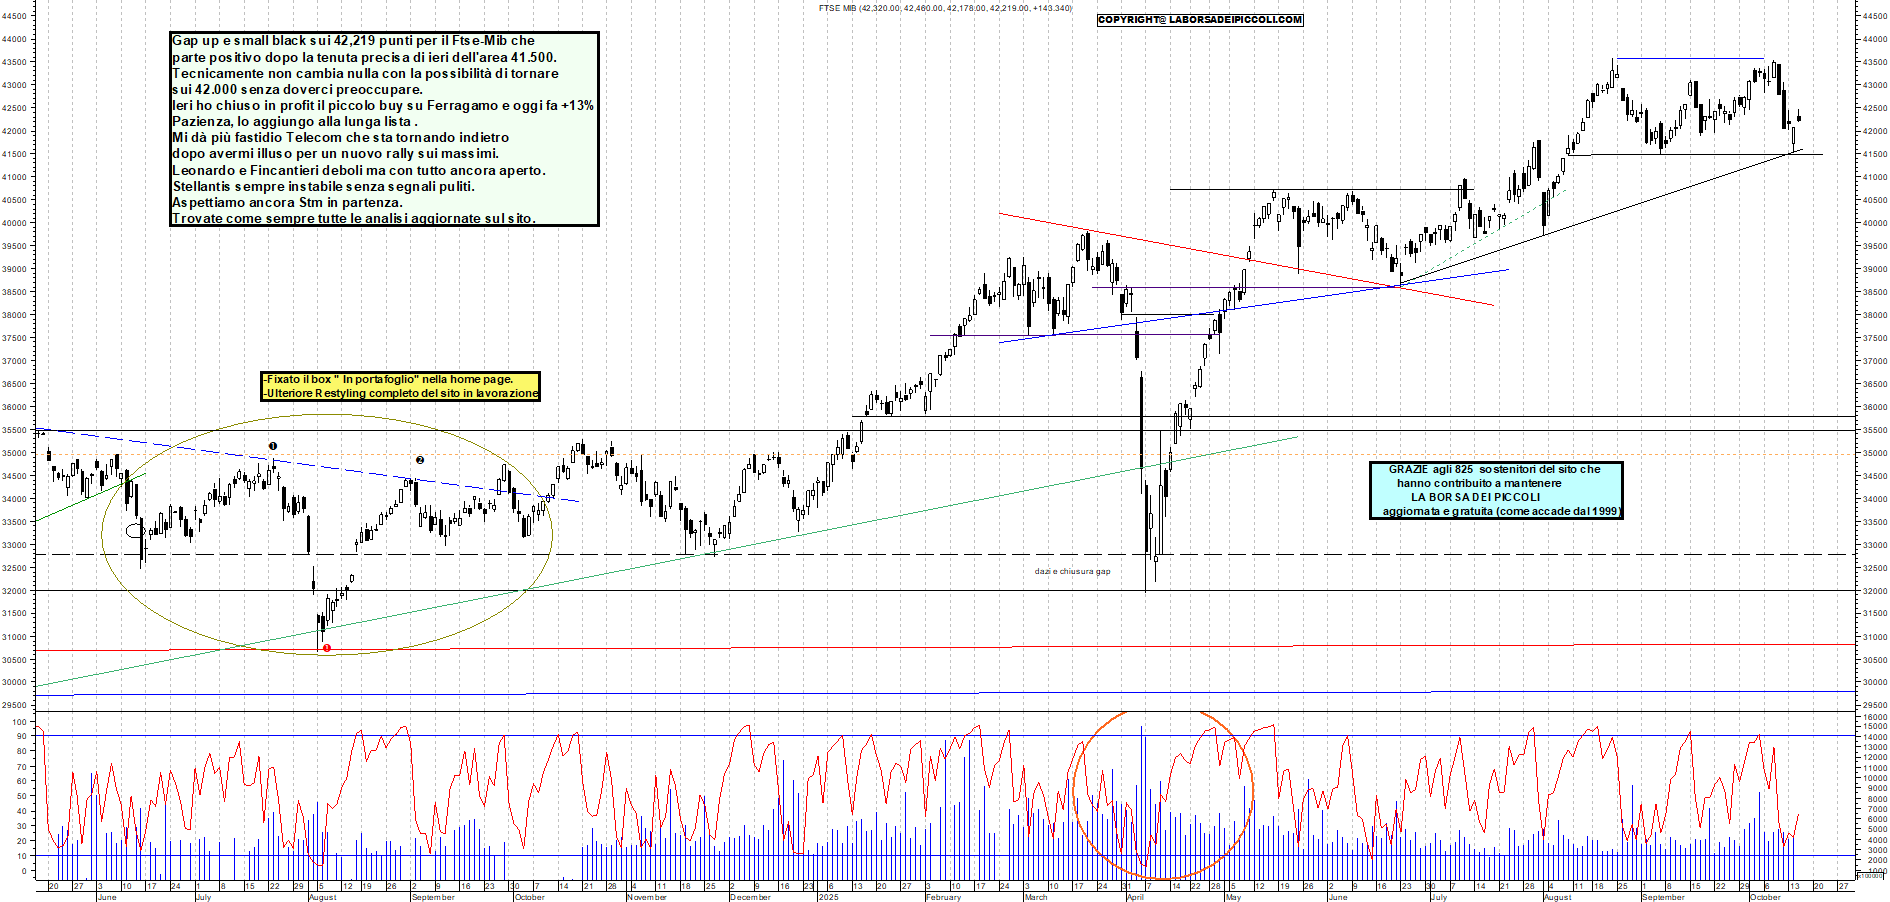1890x902 pixels.
Task: Click the black circled number 1 marker
Action: [273, 446]
